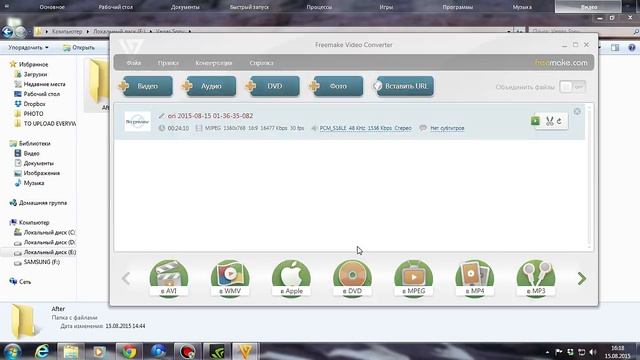Add audio with the Аудио button
Image resolution: width=640 pixels, height=360 pixels.
[210, 86]
